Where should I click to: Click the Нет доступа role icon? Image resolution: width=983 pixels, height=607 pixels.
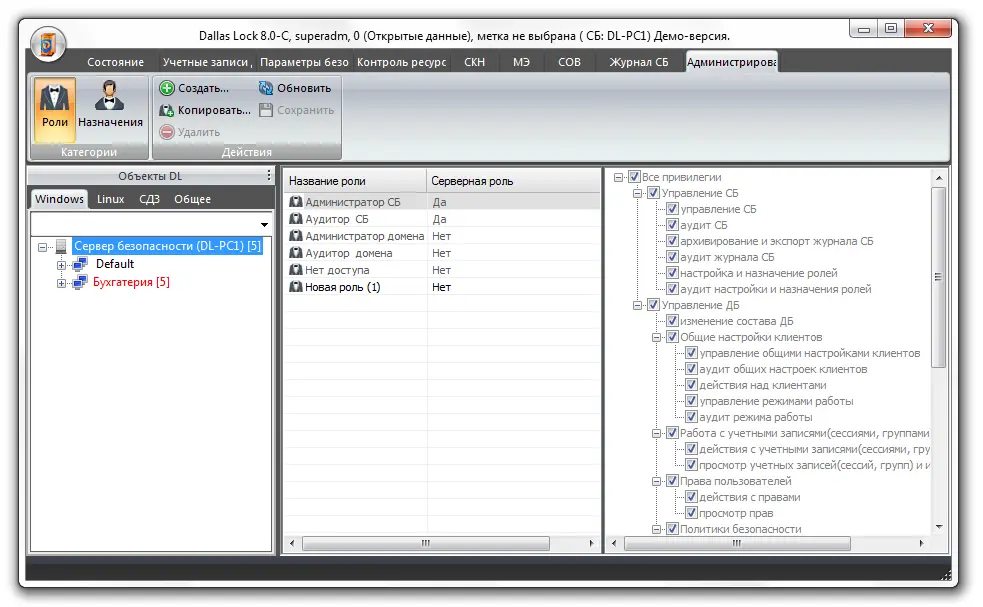pyautogui.click(x=296, y=270)
